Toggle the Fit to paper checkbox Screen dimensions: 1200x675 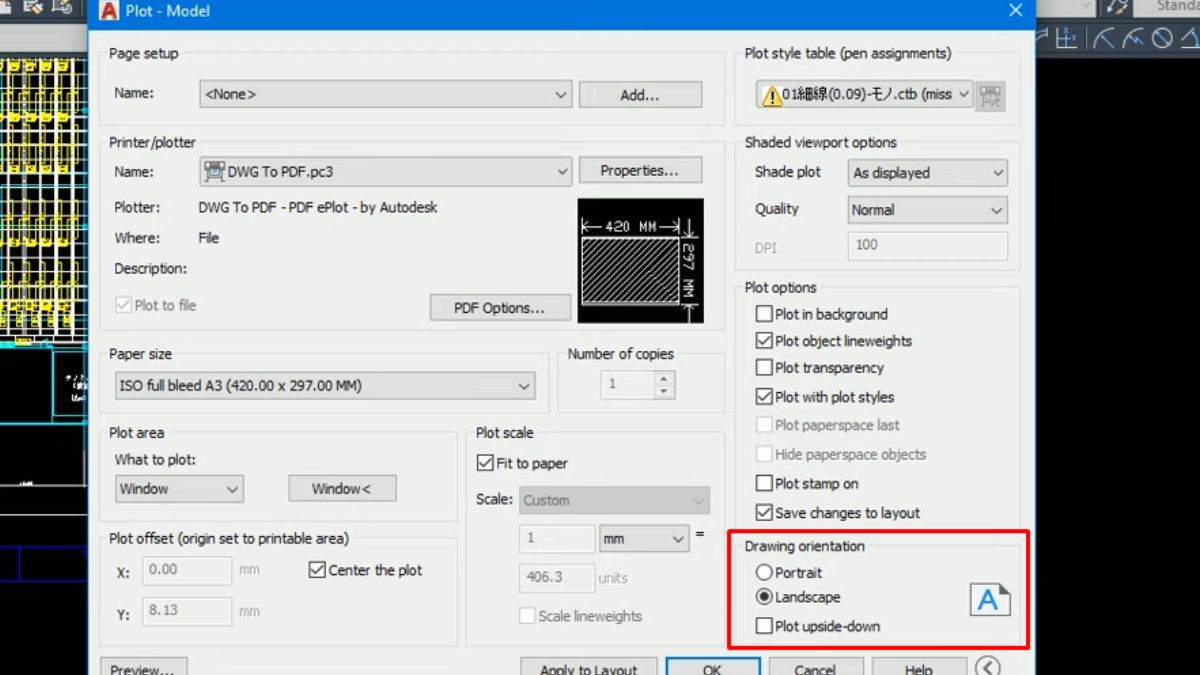[x=486, y=464]
